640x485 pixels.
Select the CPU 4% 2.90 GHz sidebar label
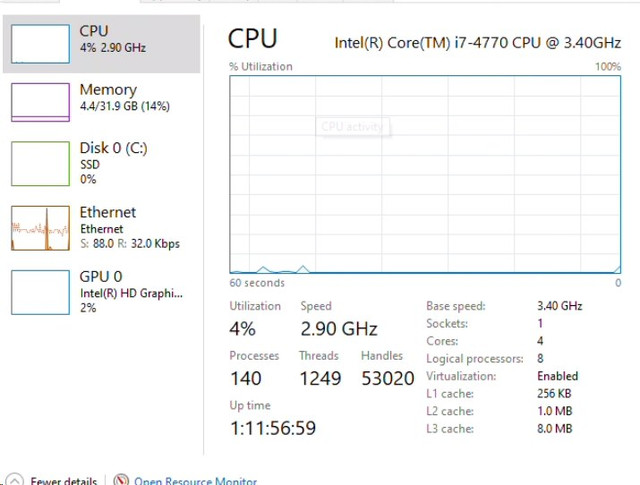click(113, 39)
